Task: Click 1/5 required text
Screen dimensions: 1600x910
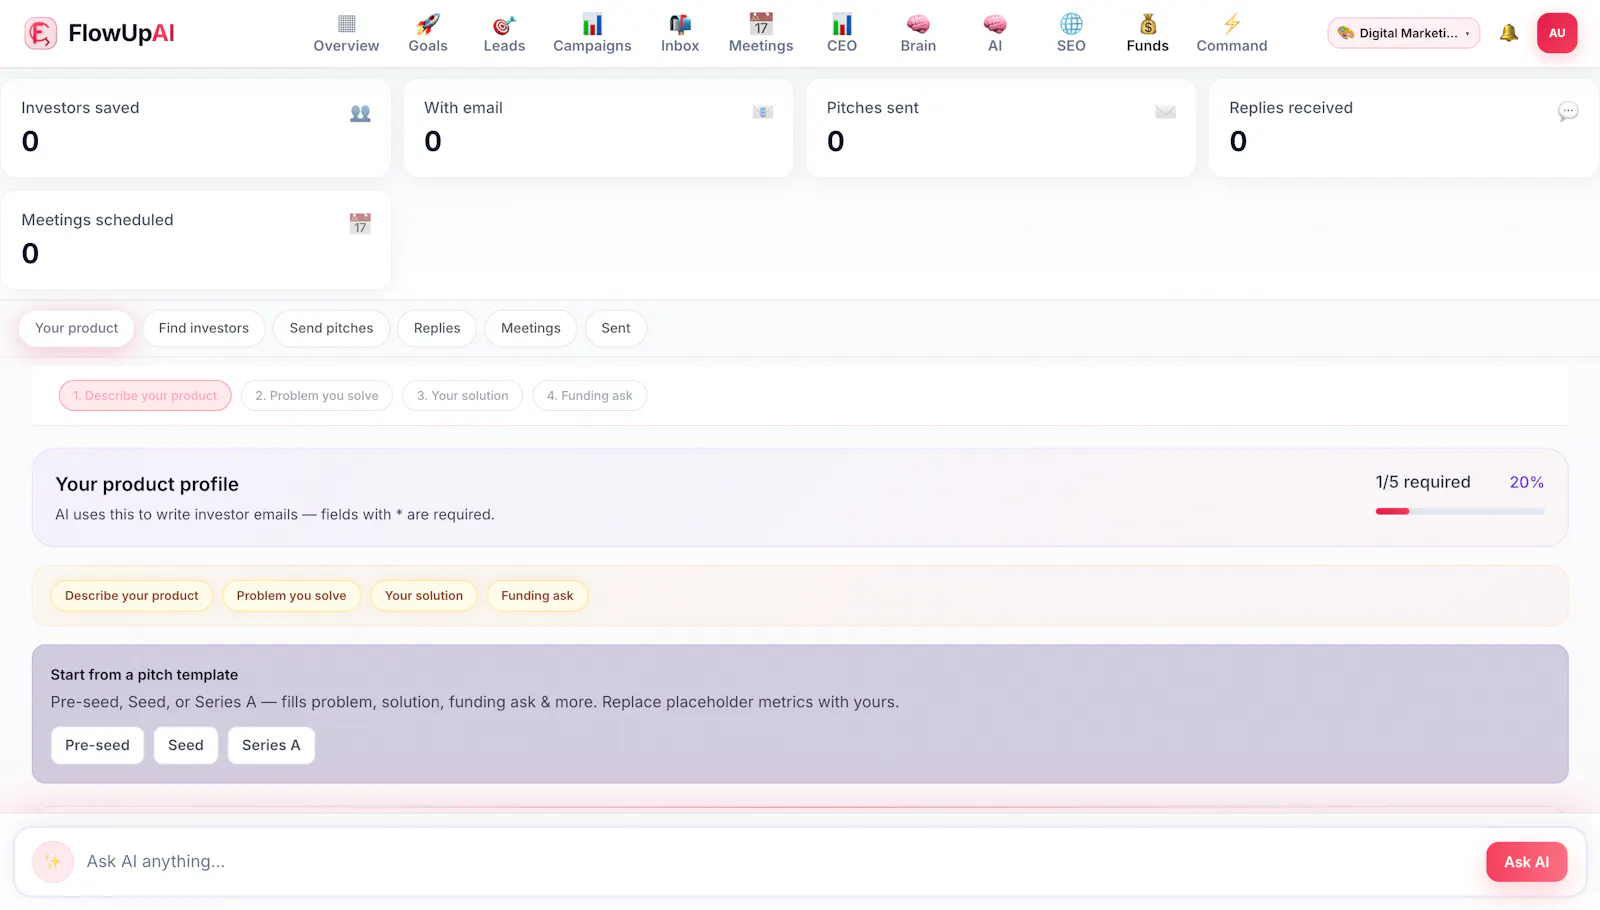Action: point(1423,482)
